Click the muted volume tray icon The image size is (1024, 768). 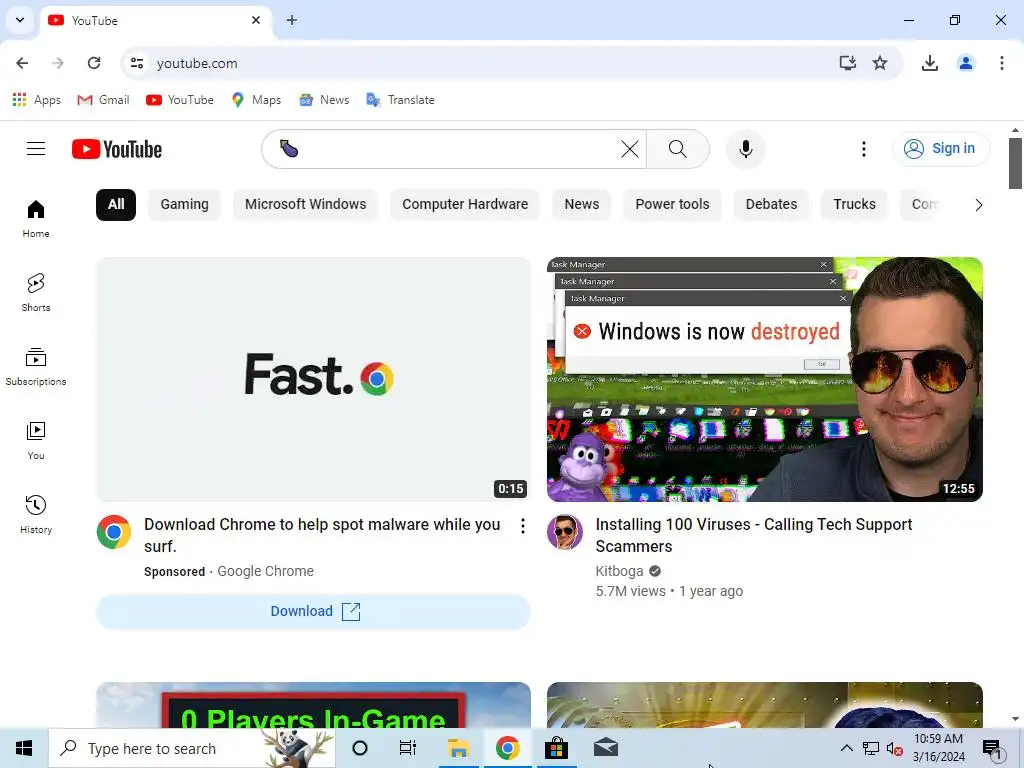click(895, 748)
